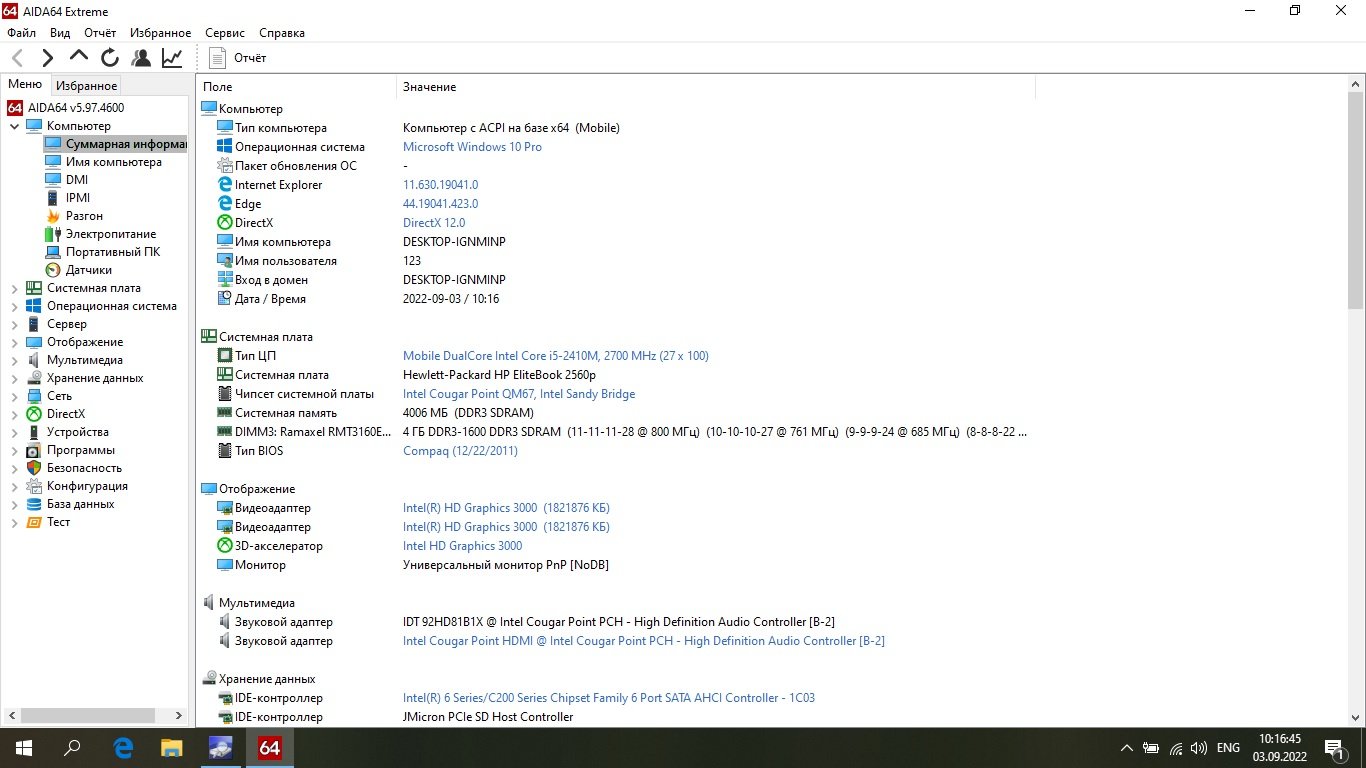The image size is (1366, 768).
Task: Click the Электропитание battery icon in the tree
Action: pyautogui.click(x=53, y=234)
